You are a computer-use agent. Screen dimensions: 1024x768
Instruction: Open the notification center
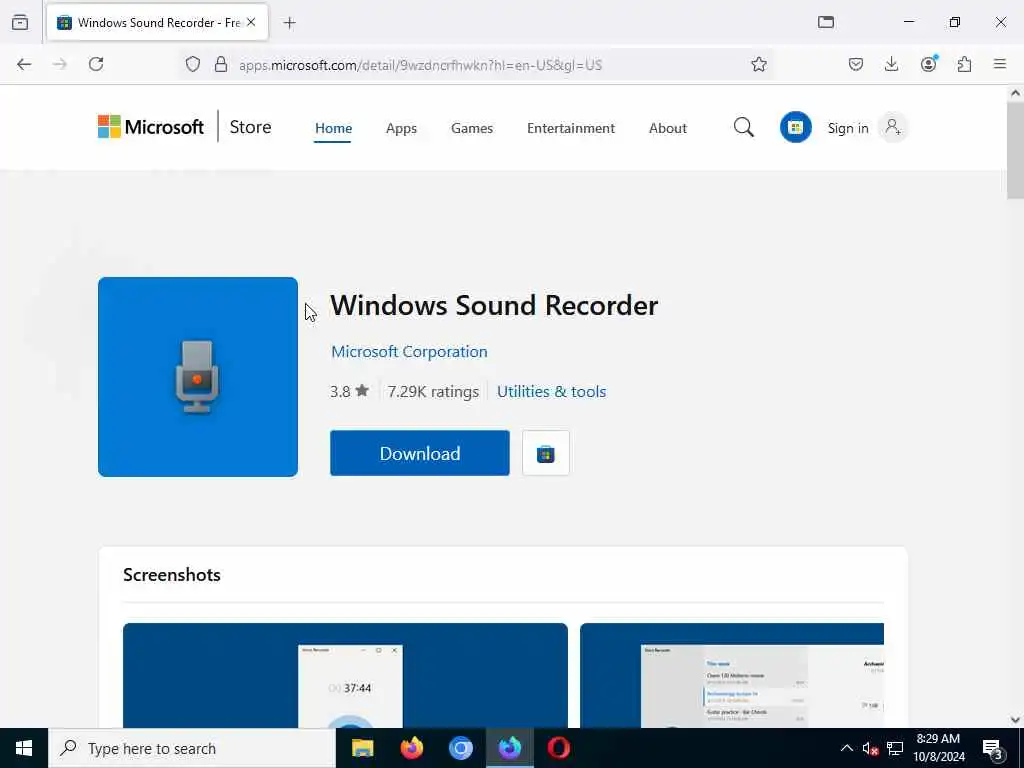(993, 748)
